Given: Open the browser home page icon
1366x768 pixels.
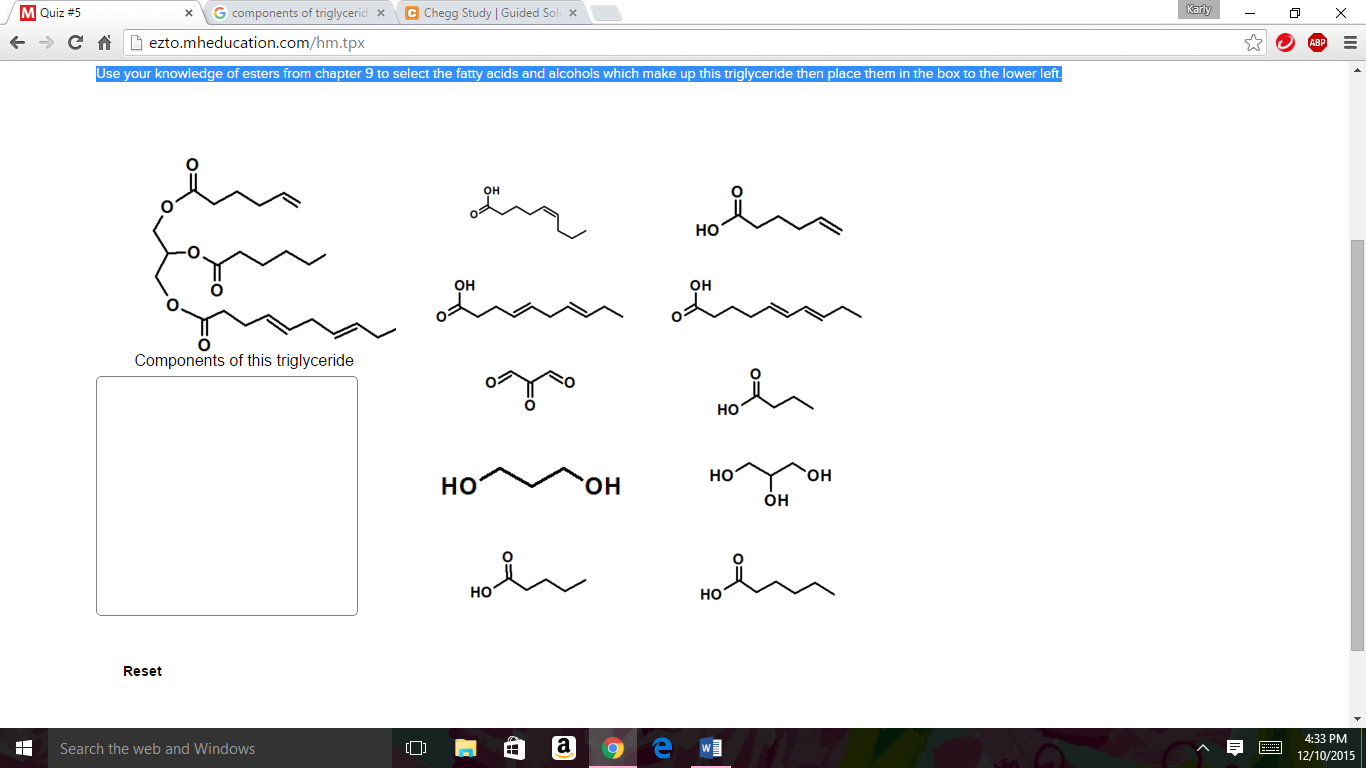Looking at the screenshot, I should coord(105,43).
